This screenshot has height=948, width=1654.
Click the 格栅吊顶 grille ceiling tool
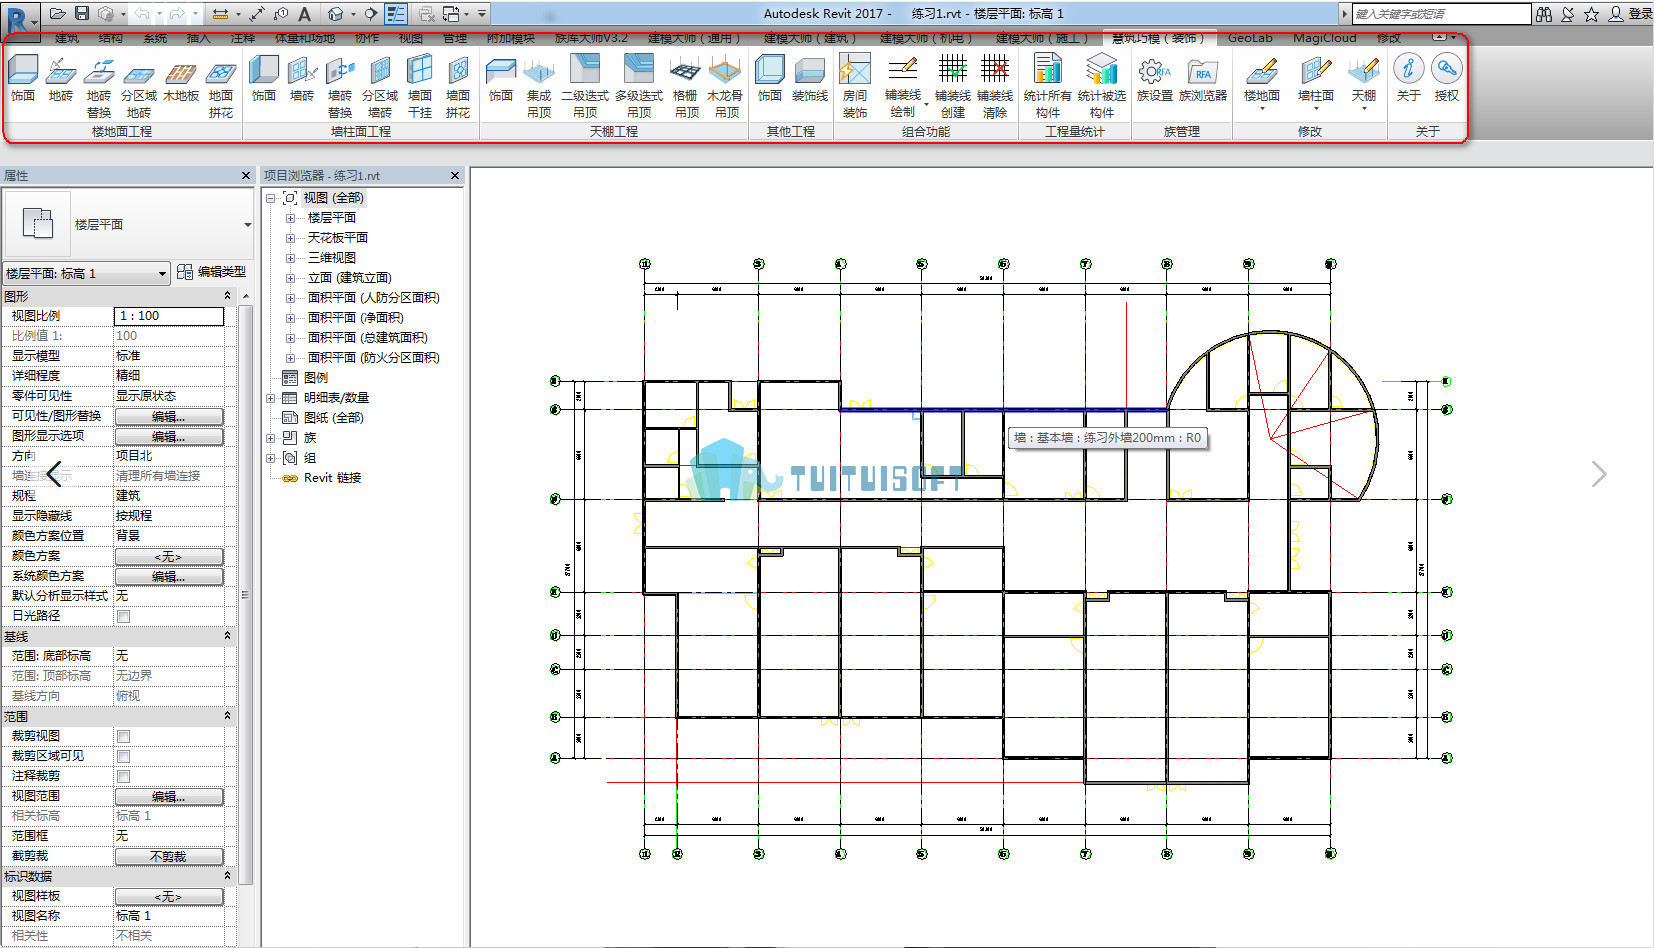point(686,88)
